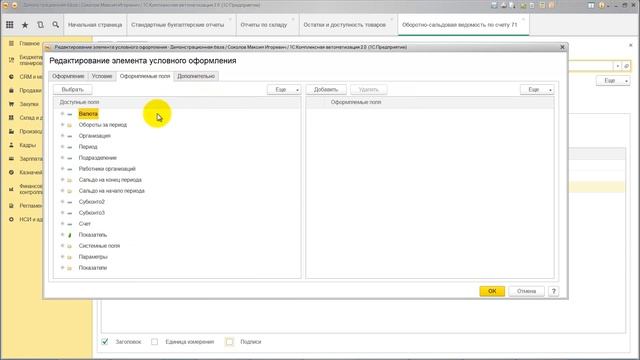The width and height of the screenshot is (640, 360).
Task: Click the Финансовый контроль sidebar icon
Action: (x=11, y=189)
